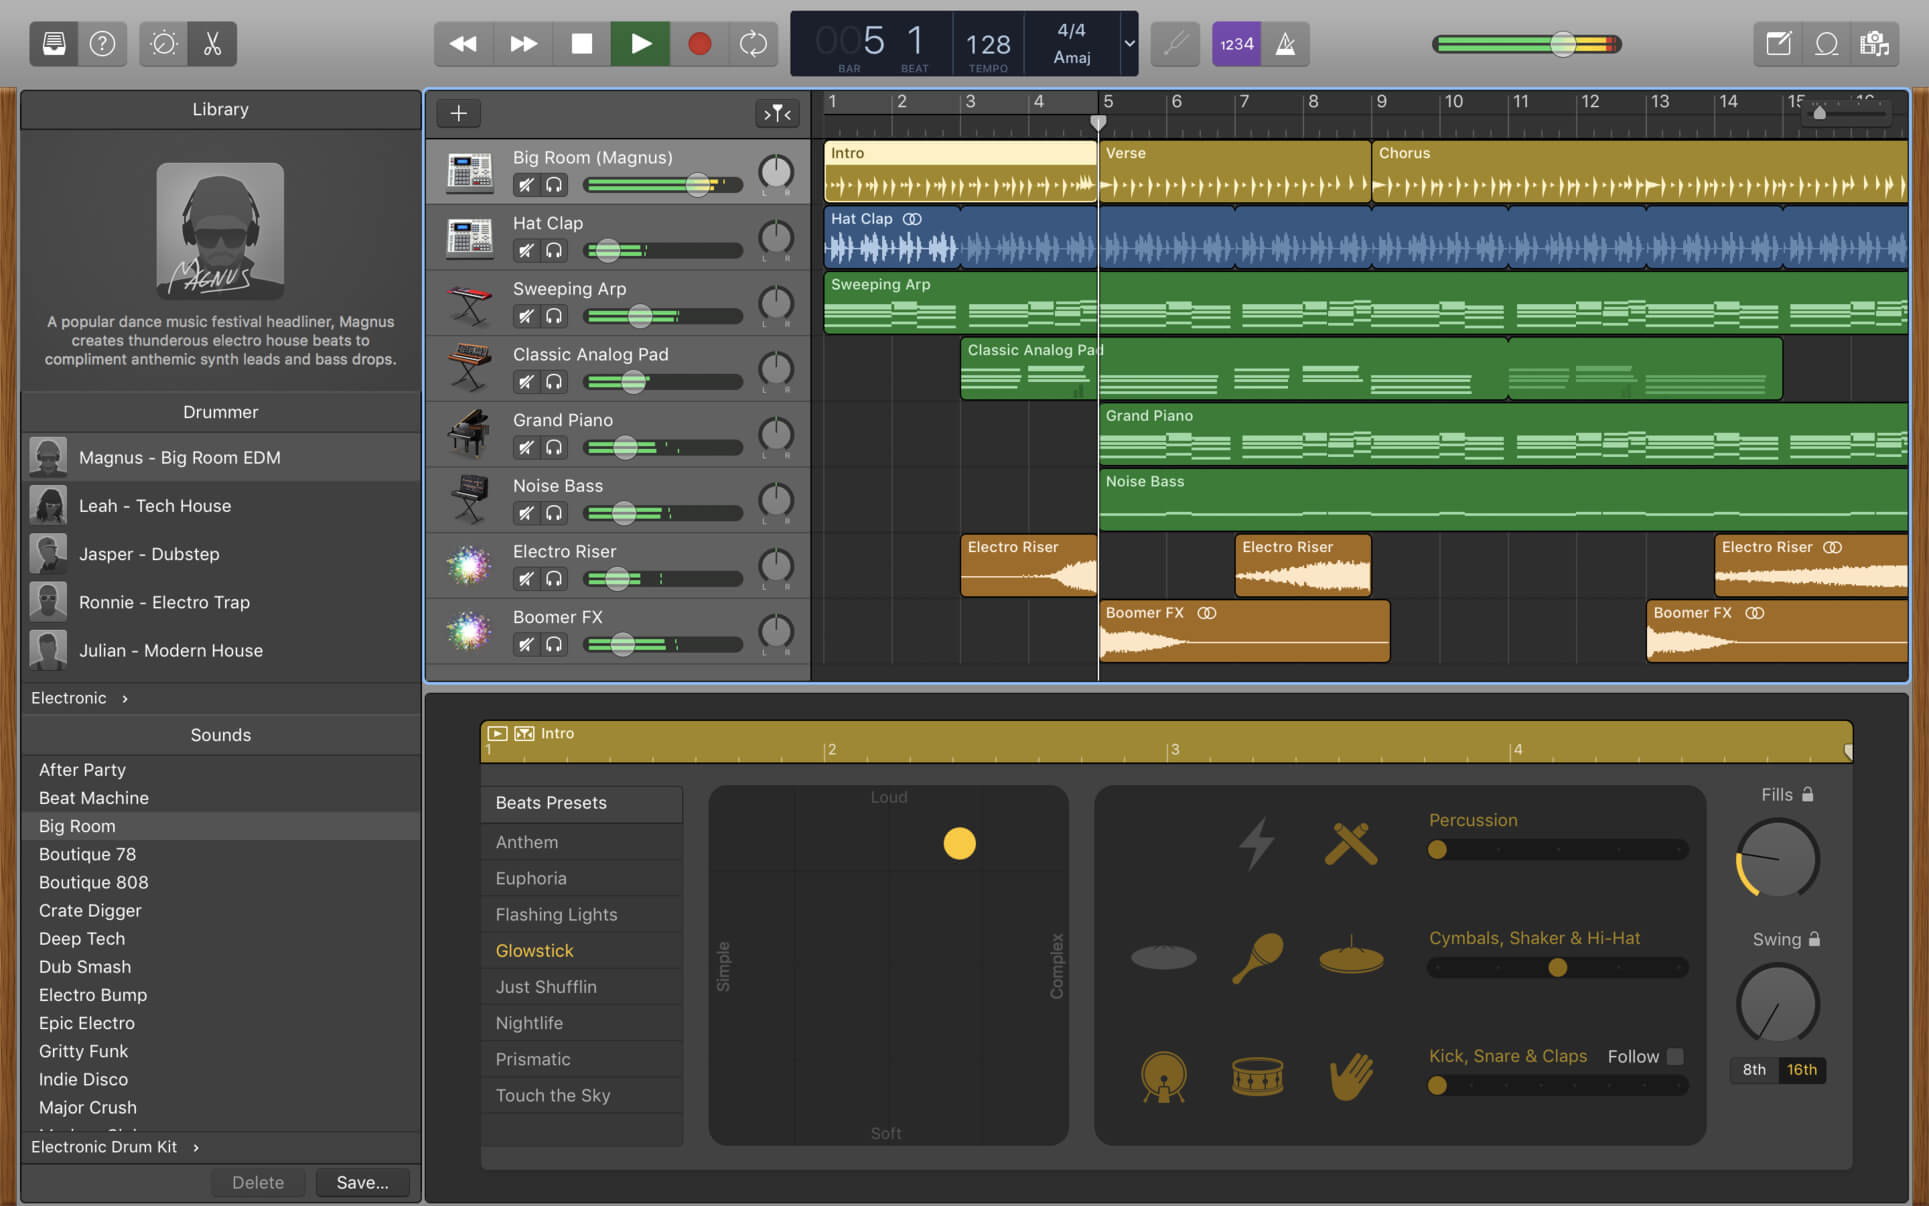Drag the Percussion level slider in drummer
This screenshot has width=1929, height=1206.
pos(1442,850)
